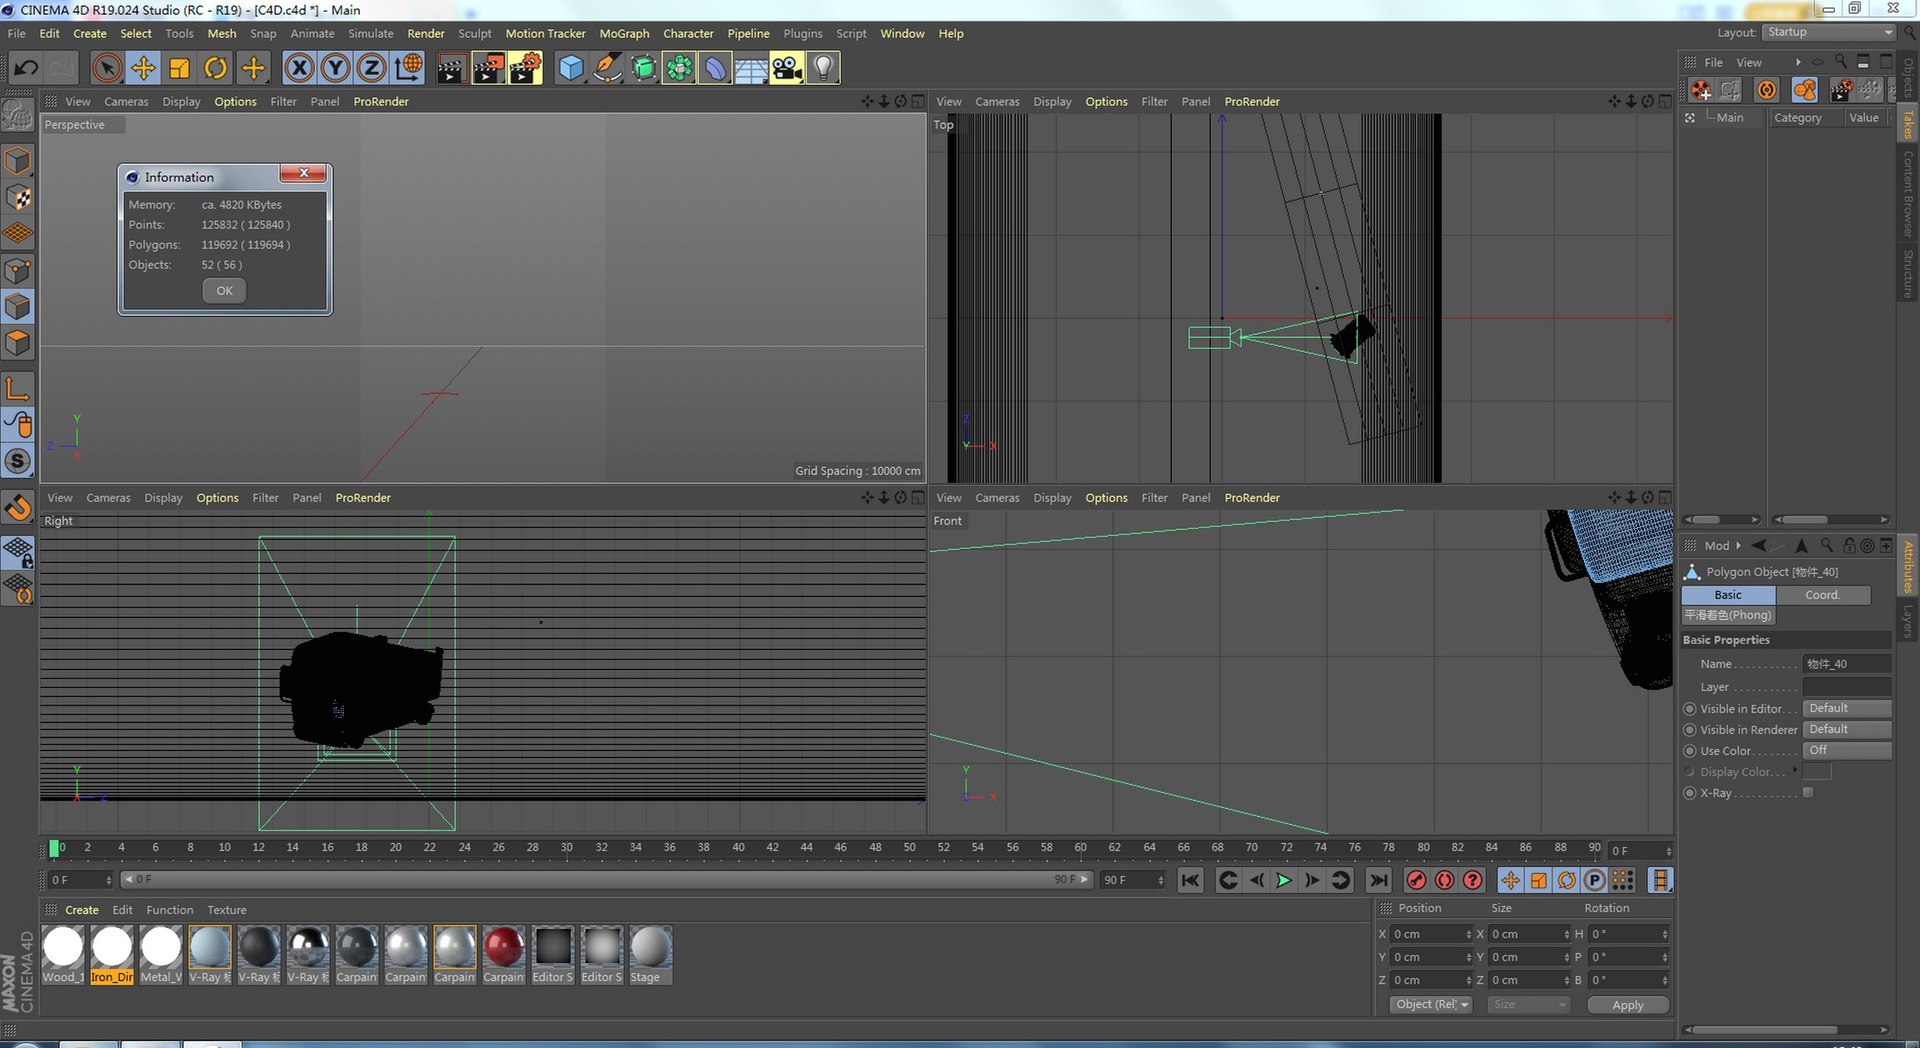Add a Light object
The height and width of the screenshot is (1048, 1920).
tap(823, 68)
